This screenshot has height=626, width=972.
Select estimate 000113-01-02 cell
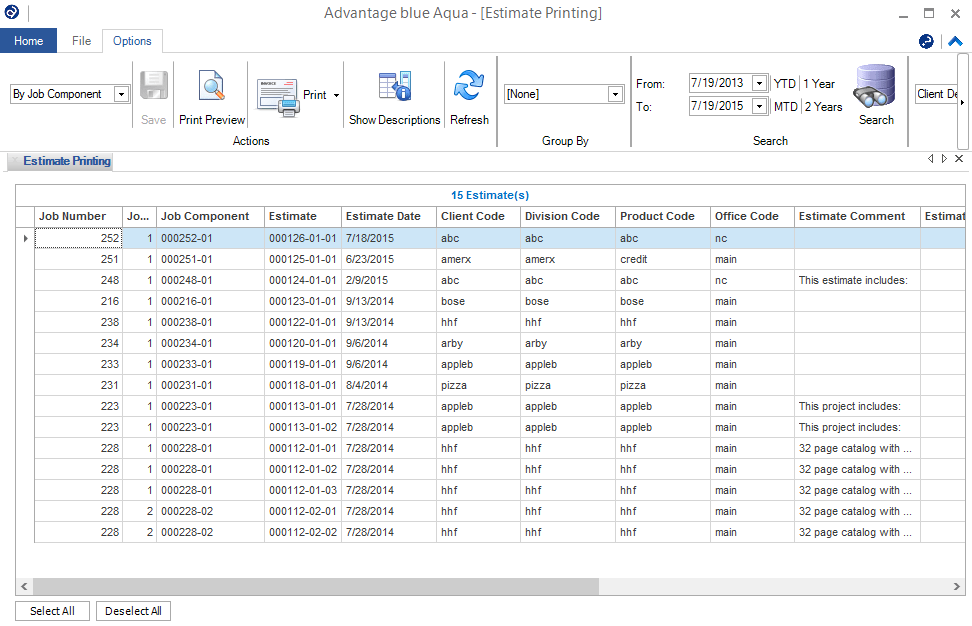pyautogui.click(x=303, y=428)
